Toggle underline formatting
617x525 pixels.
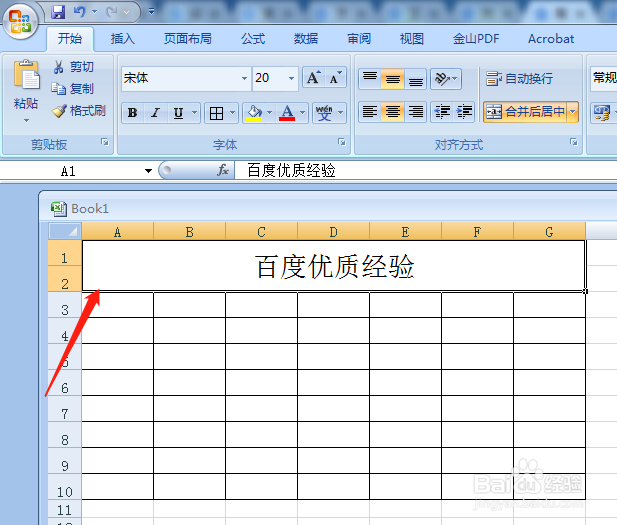click(178, 113)
